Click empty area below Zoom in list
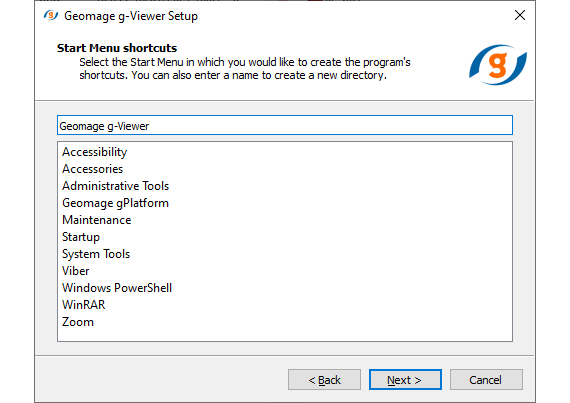570x403 pixels. [285, 335]
